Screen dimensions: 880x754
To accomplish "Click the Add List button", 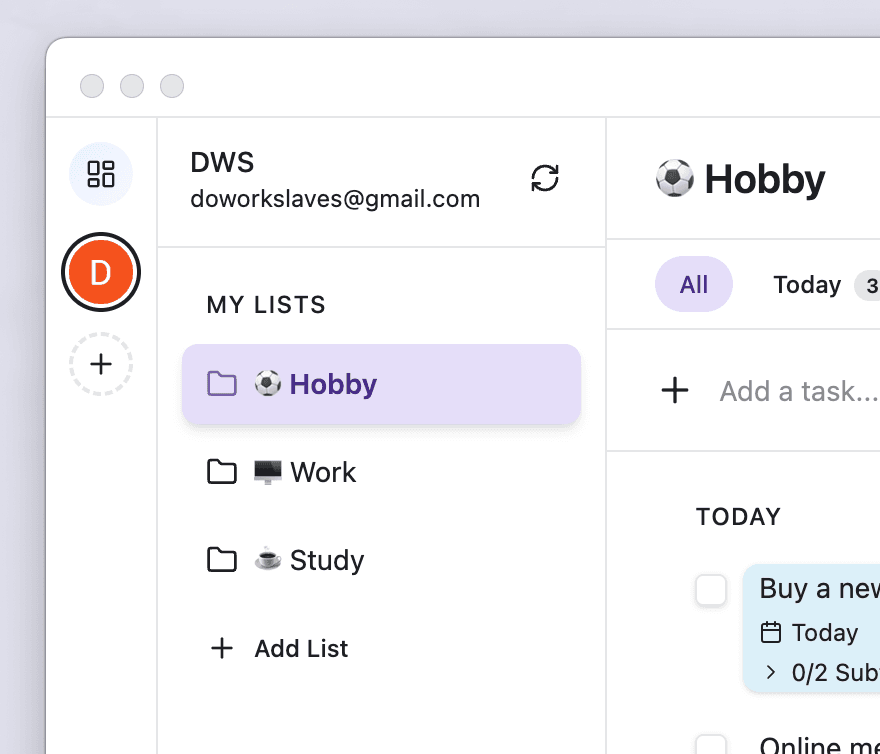I will 300,648.
